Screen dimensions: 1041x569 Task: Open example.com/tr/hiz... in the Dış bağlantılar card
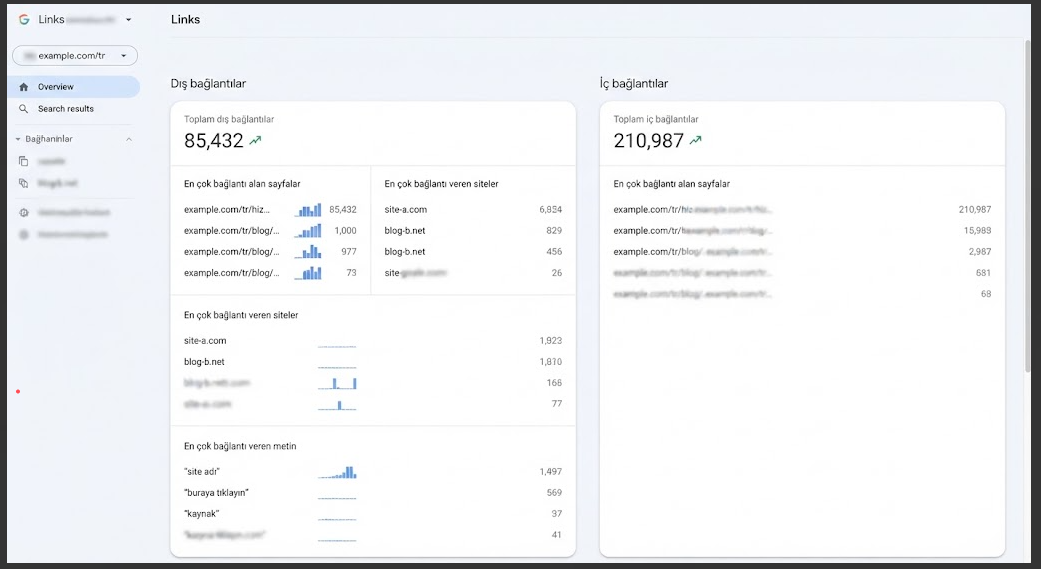(227, 210)
